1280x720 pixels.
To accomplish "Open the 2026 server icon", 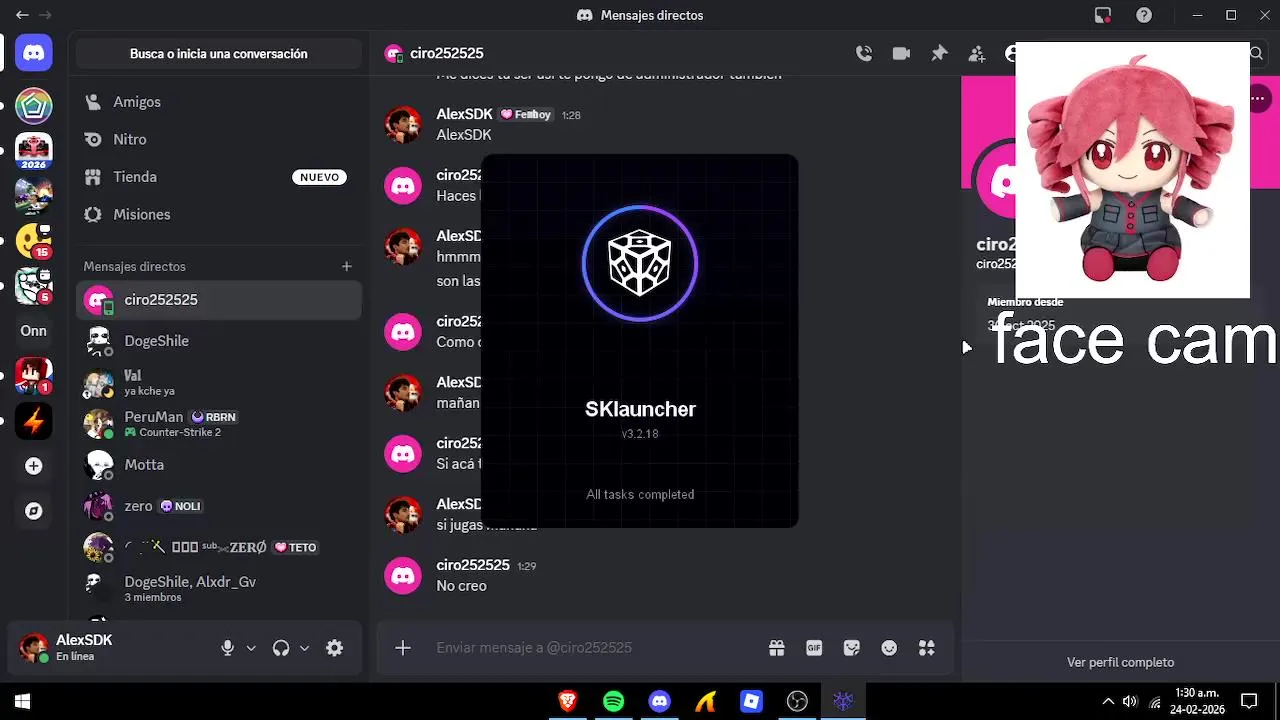I will (x=34, y=151).
